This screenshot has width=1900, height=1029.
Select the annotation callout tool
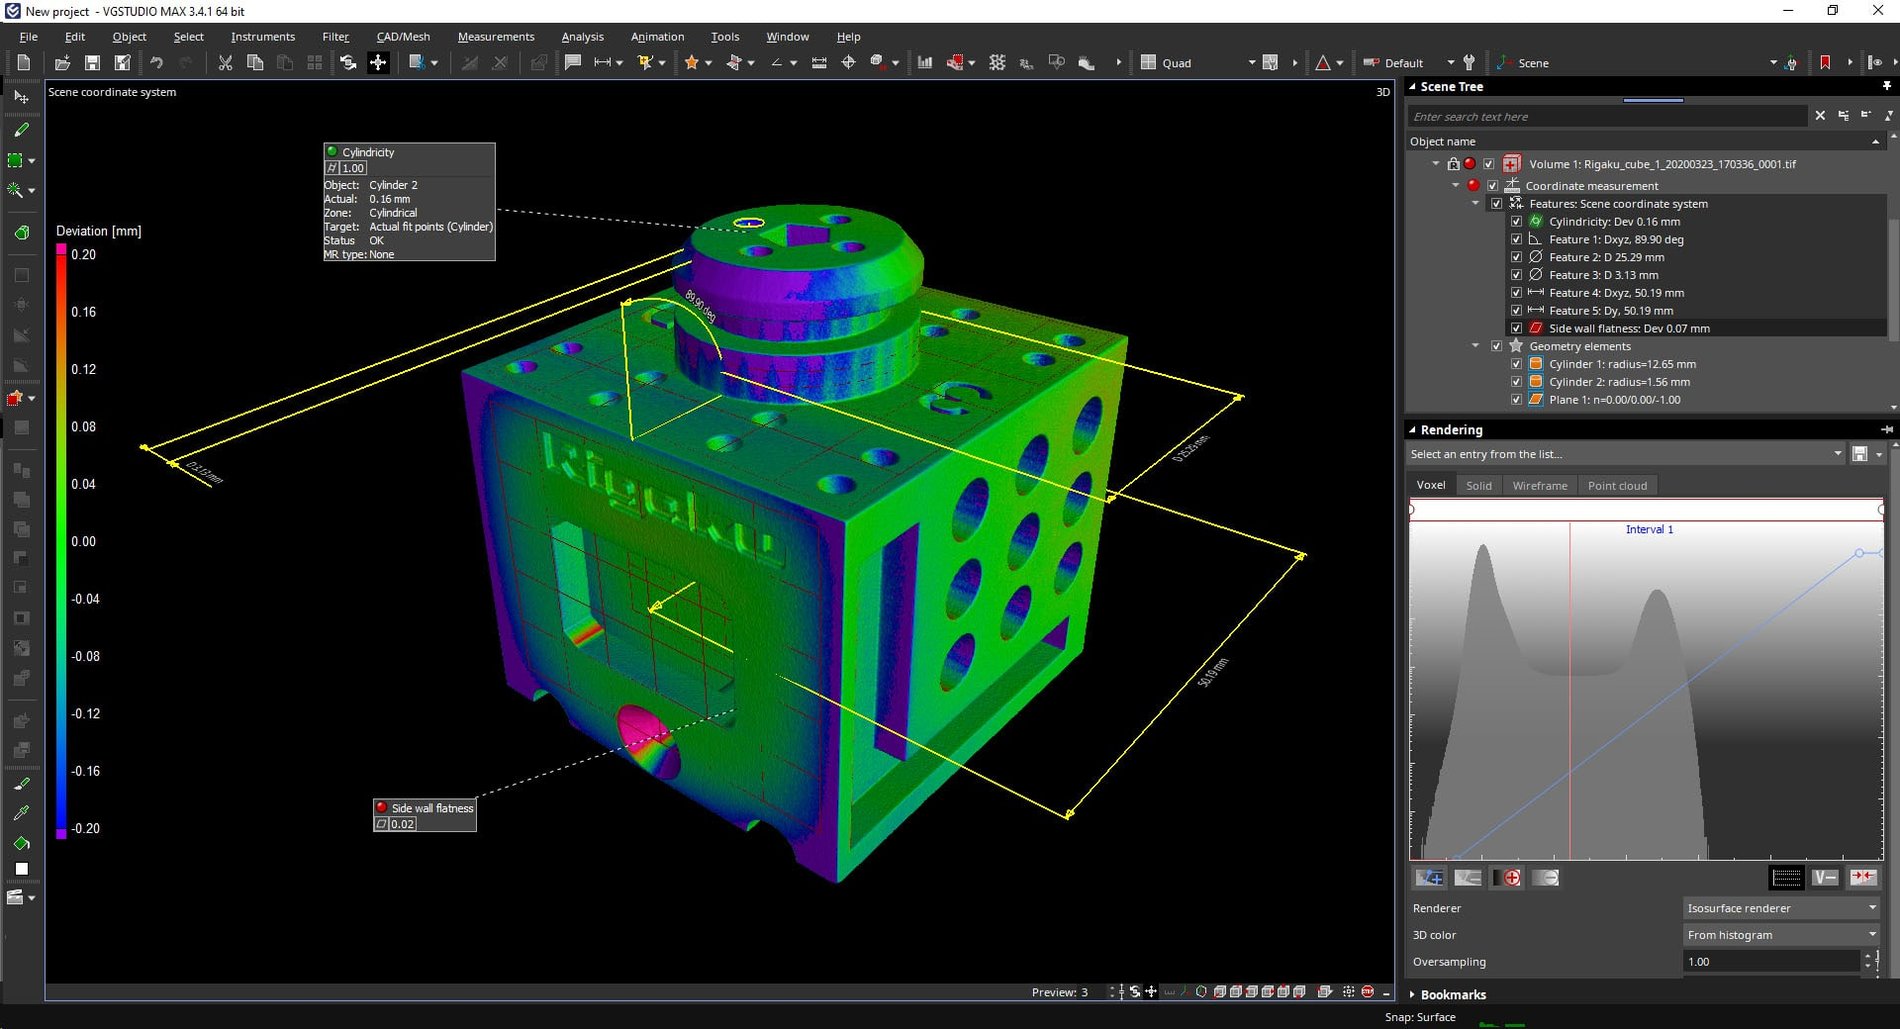[x=573, y=62]
